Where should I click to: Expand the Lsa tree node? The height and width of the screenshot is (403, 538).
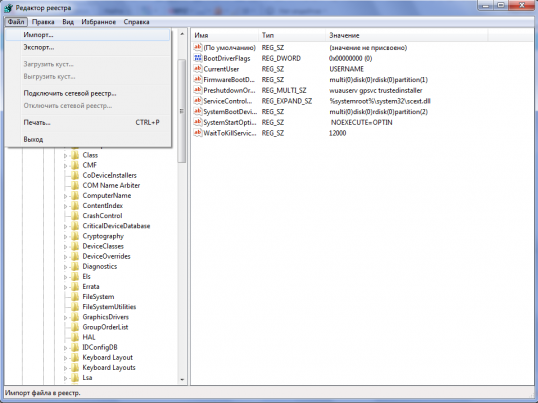pos(65,378)
